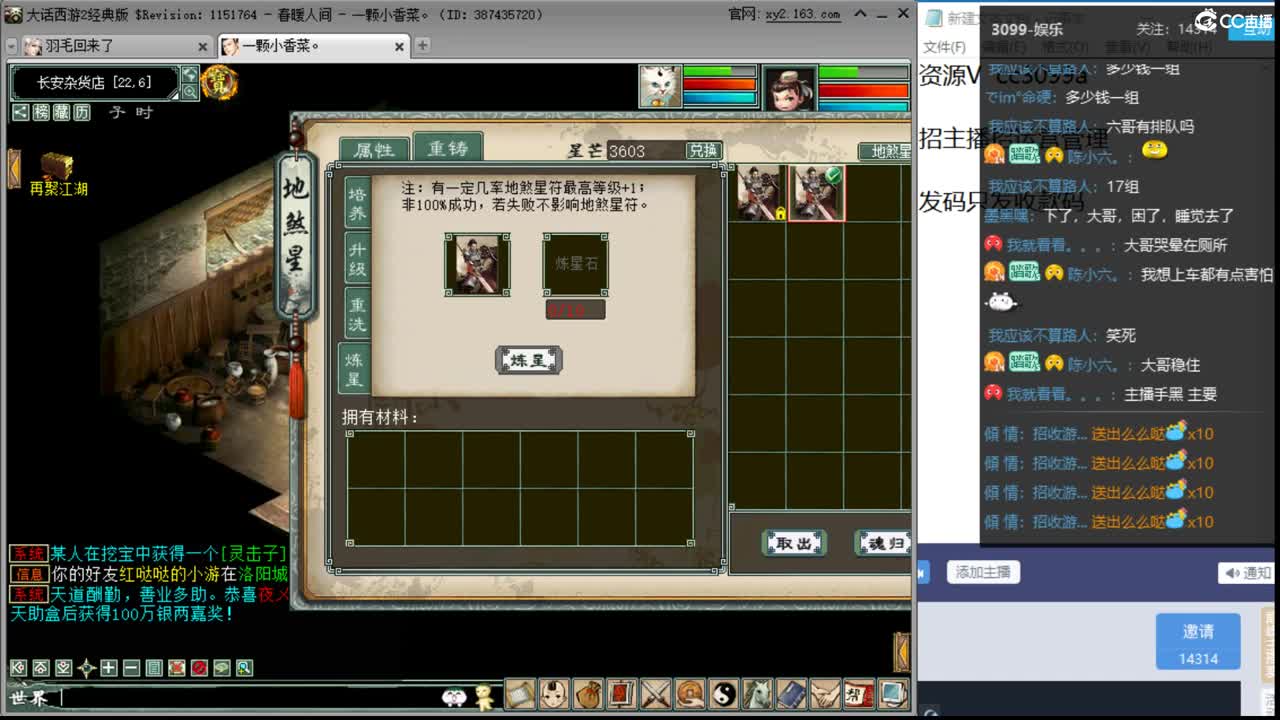Open the monitor system settings icon
Viewport: 1280px width, 720px height.
point(891,693)
